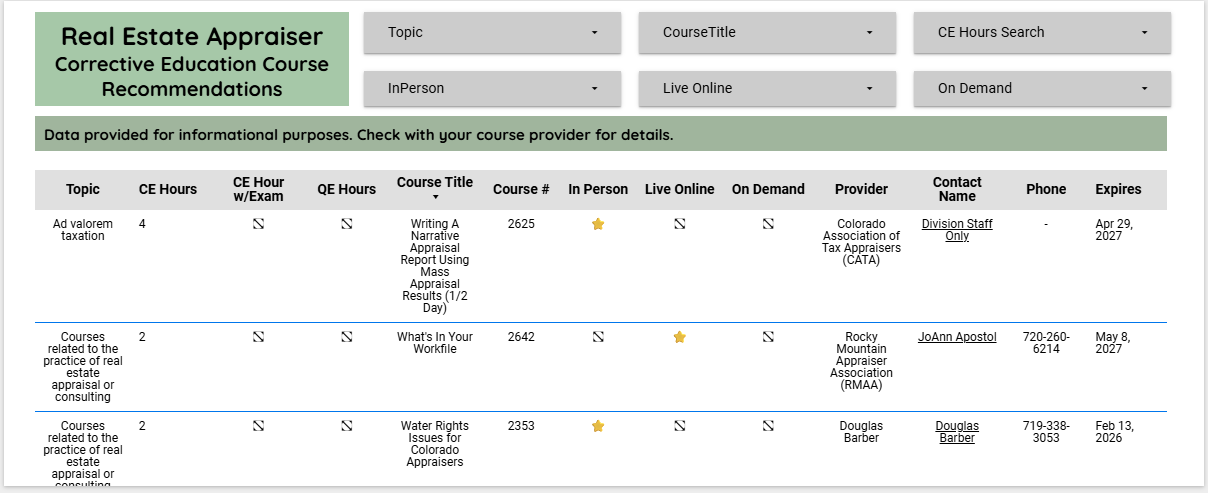Expand the CourseTitle filter dropdown

click(767, 33)
